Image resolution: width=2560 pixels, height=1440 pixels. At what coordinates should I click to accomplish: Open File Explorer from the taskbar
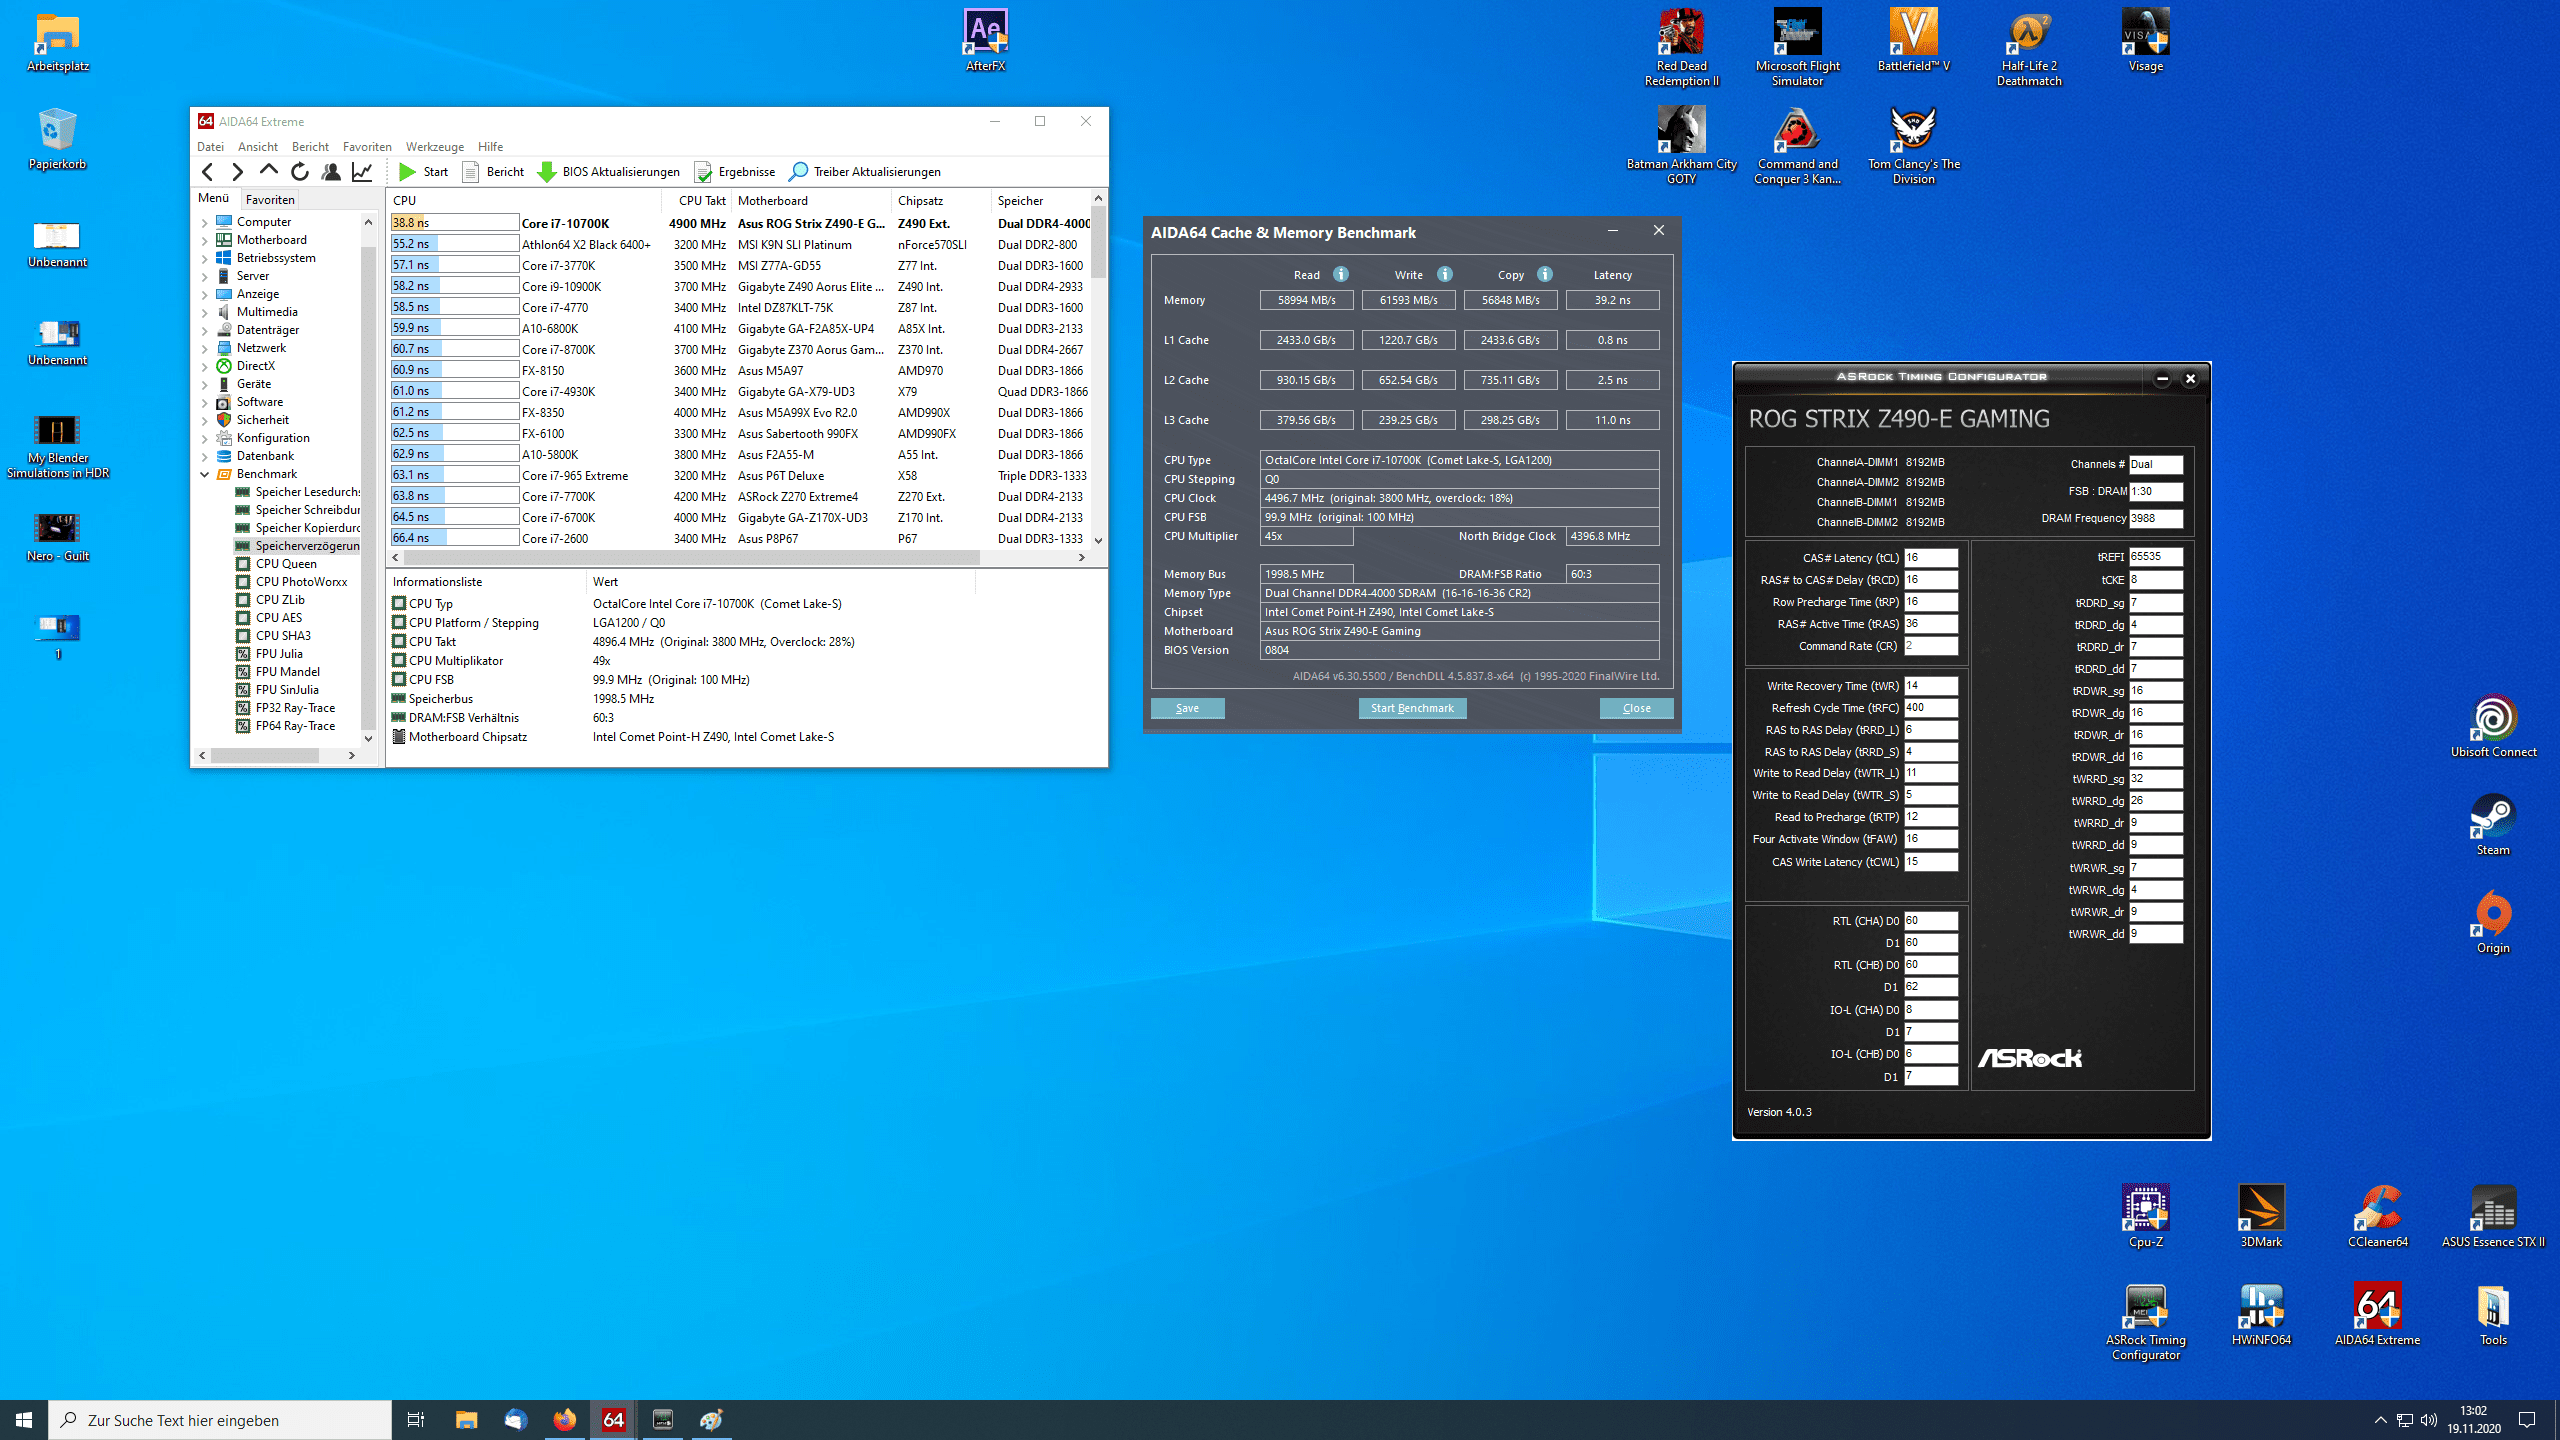tap(466, 1419)
